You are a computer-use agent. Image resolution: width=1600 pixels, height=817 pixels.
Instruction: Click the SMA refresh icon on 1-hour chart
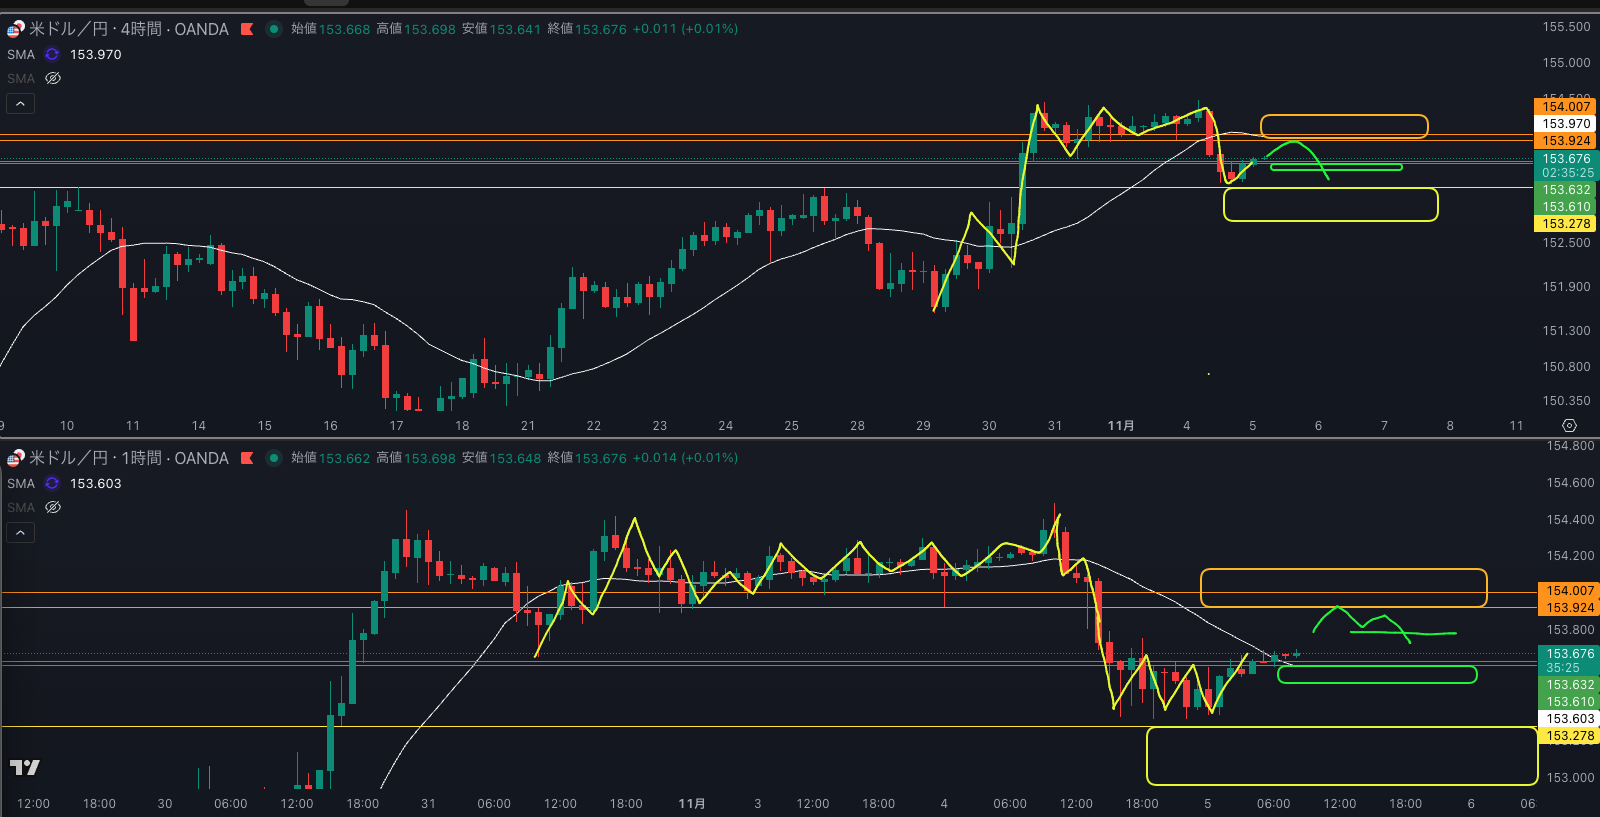pos(52,483)
